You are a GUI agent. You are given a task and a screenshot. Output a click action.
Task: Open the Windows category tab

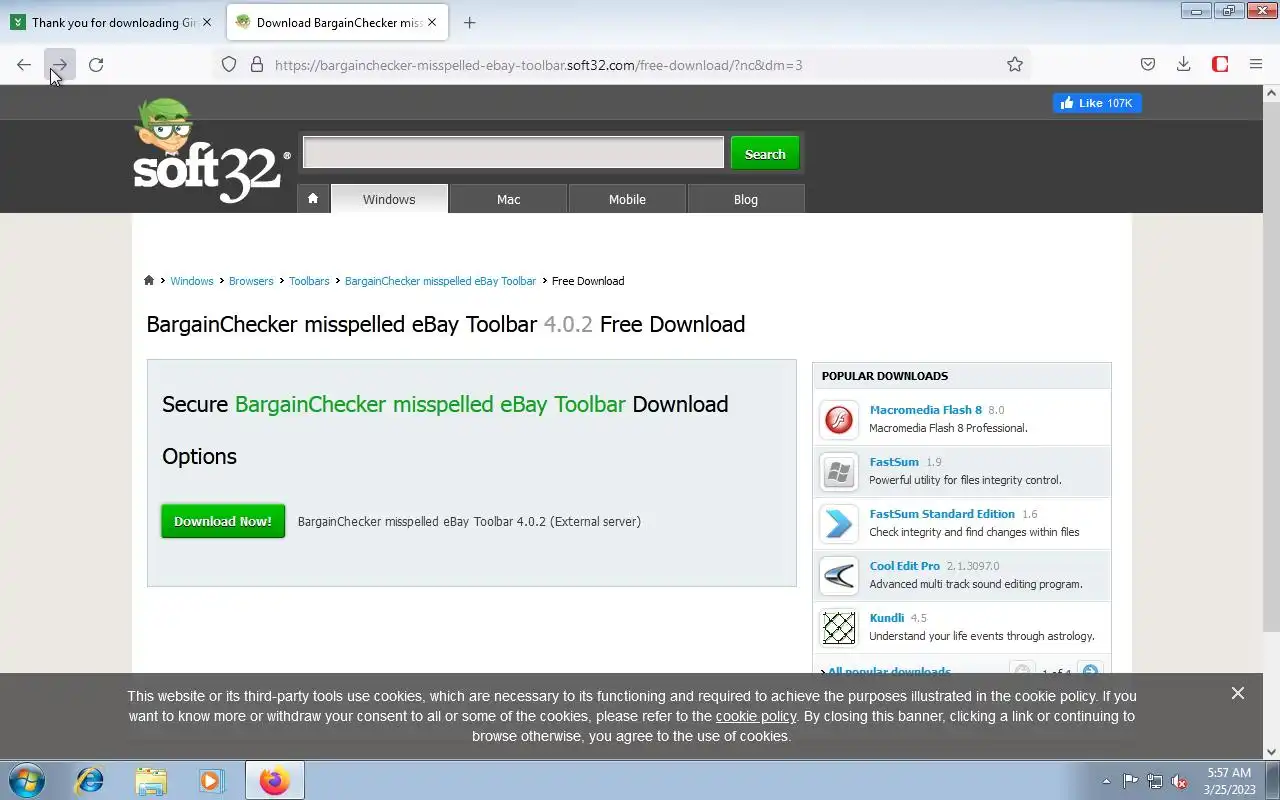tap(389, 199)
